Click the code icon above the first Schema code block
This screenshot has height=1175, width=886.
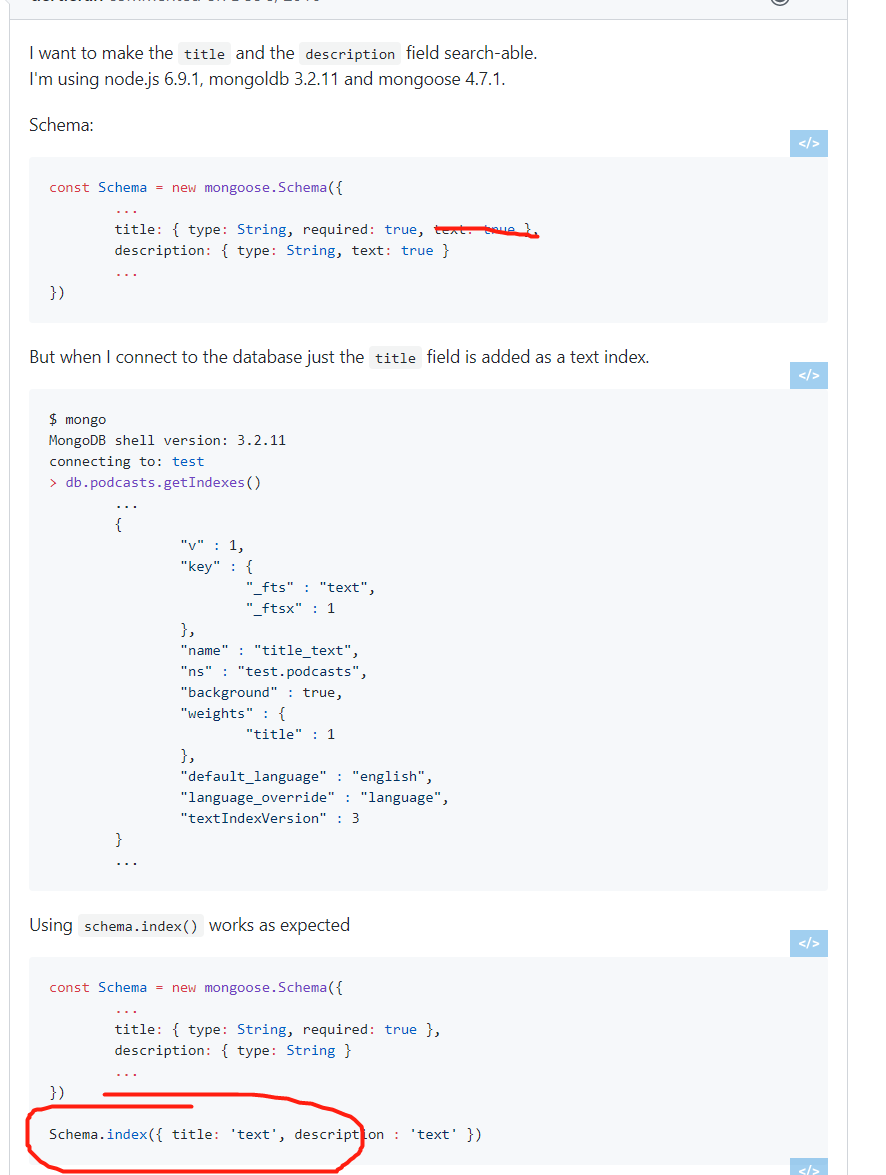(x=809, y=143)
